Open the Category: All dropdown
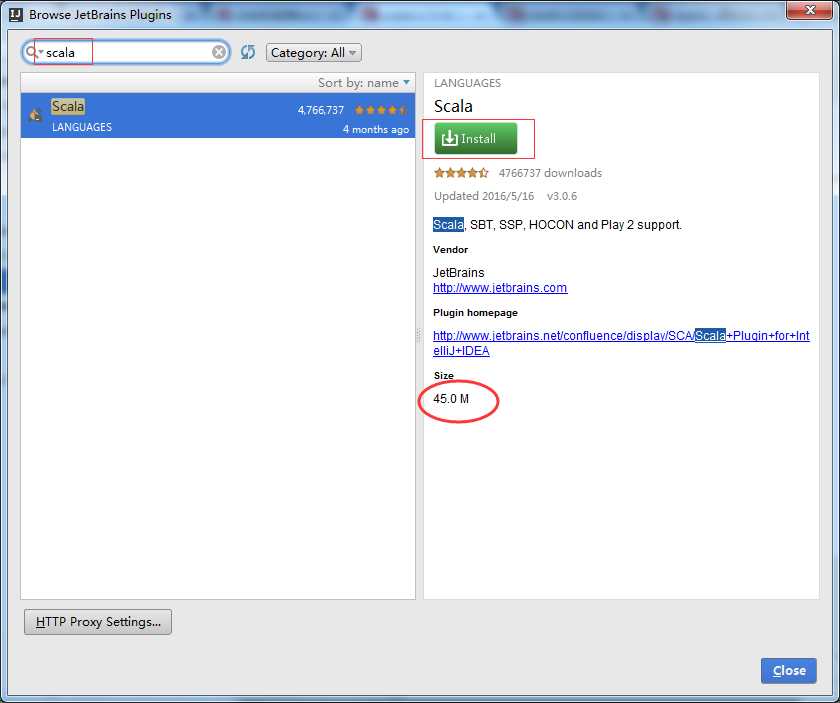 point(314,53)
